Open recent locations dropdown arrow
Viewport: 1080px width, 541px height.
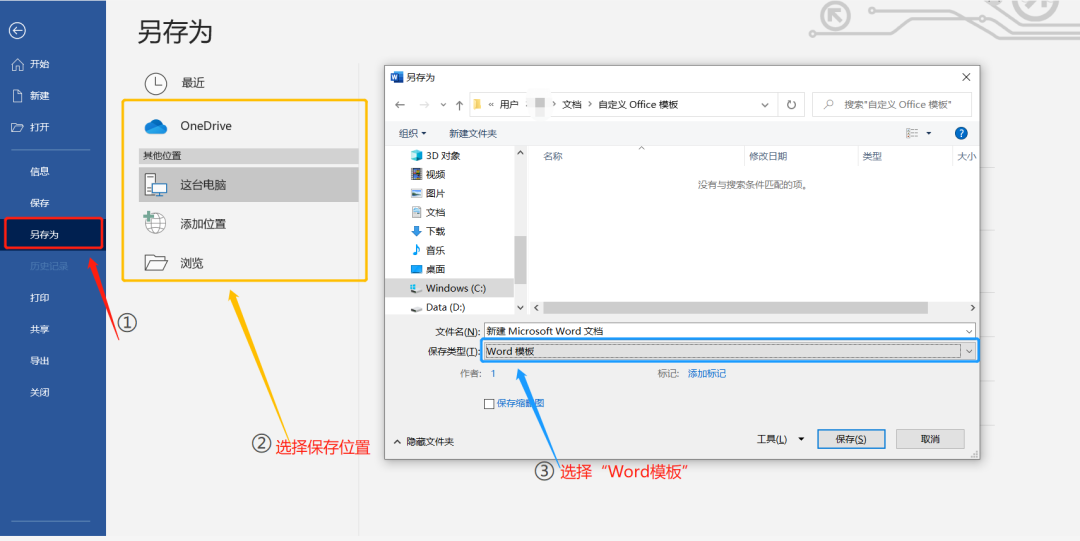(443, 105)
